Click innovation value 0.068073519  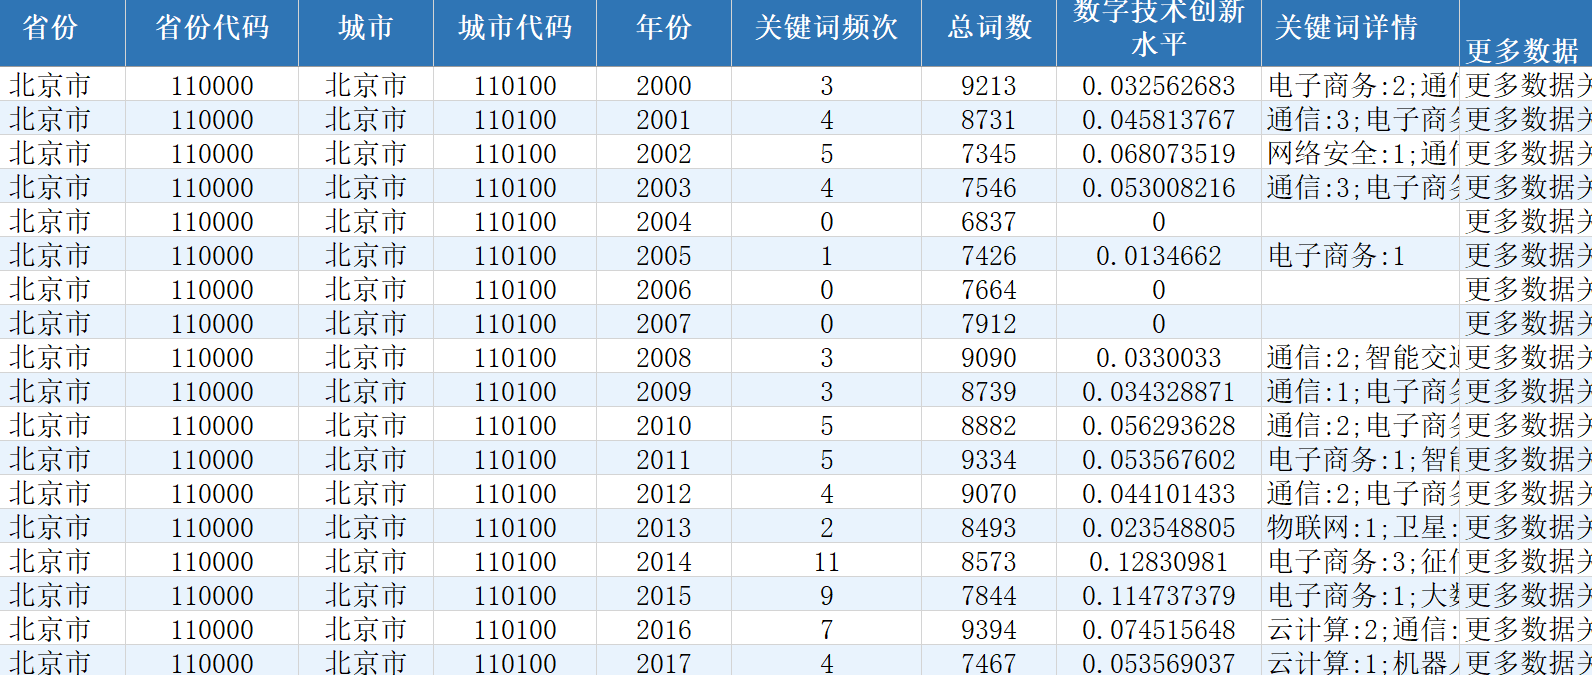(1159, 154)
